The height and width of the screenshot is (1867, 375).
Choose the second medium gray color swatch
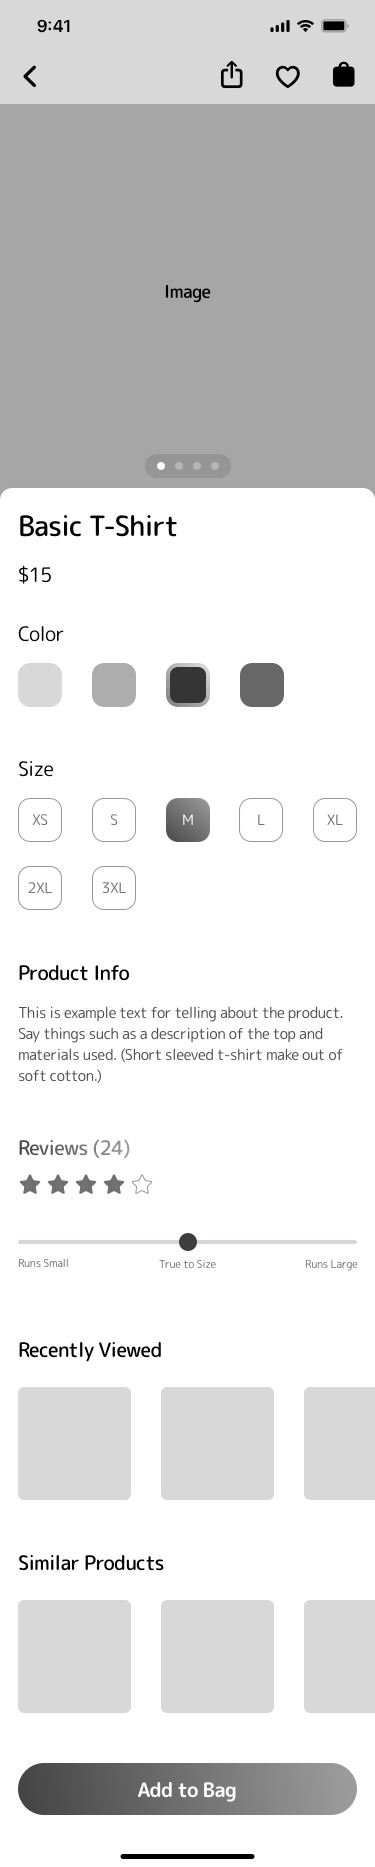coord(114,685)
